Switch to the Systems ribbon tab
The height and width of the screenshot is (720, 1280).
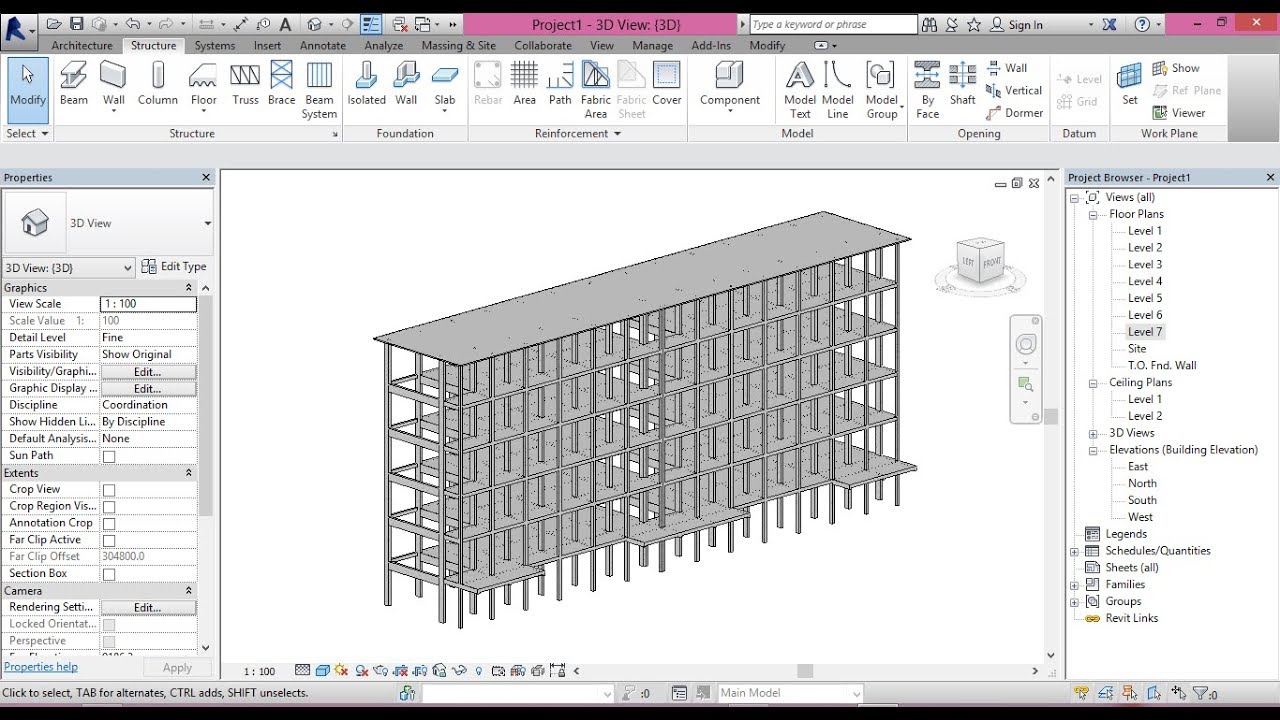tap(215, 45)
